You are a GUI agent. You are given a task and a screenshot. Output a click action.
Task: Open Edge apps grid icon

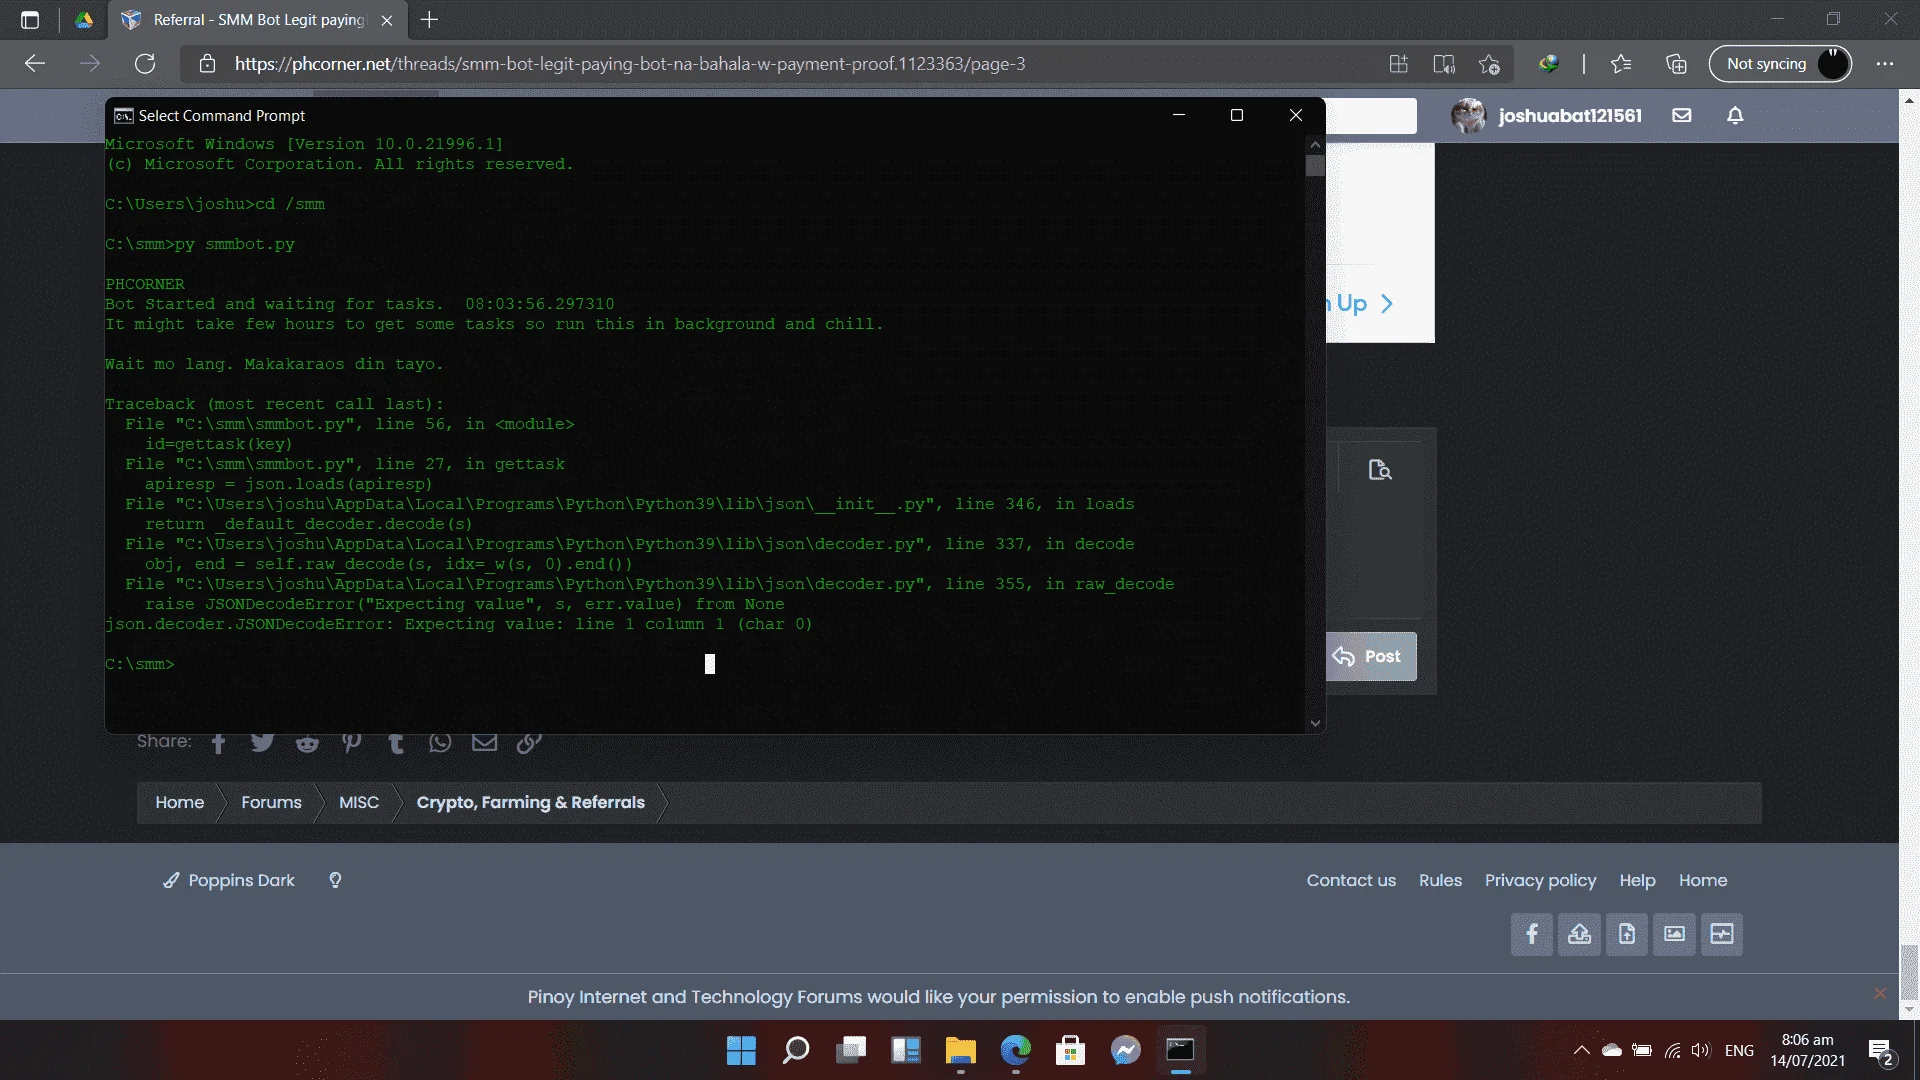(x=1399, y=64)
